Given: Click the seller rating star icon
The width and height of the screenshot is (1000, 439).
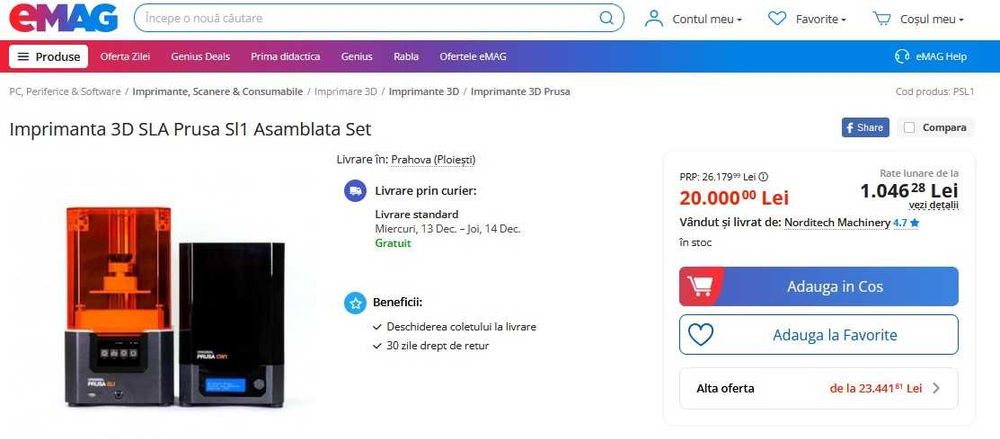Looking at the screenshot, I should [x=915, y=223].
